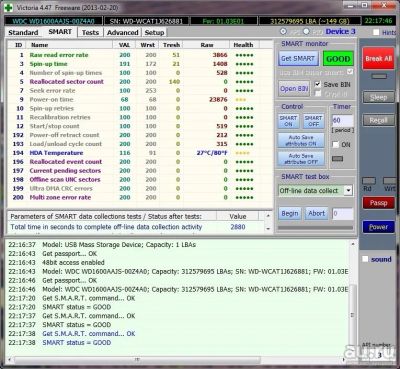The image size is (400, 369).
Task: Toggle the Save BIN checkbox
Action: click(x=317, y=84)
